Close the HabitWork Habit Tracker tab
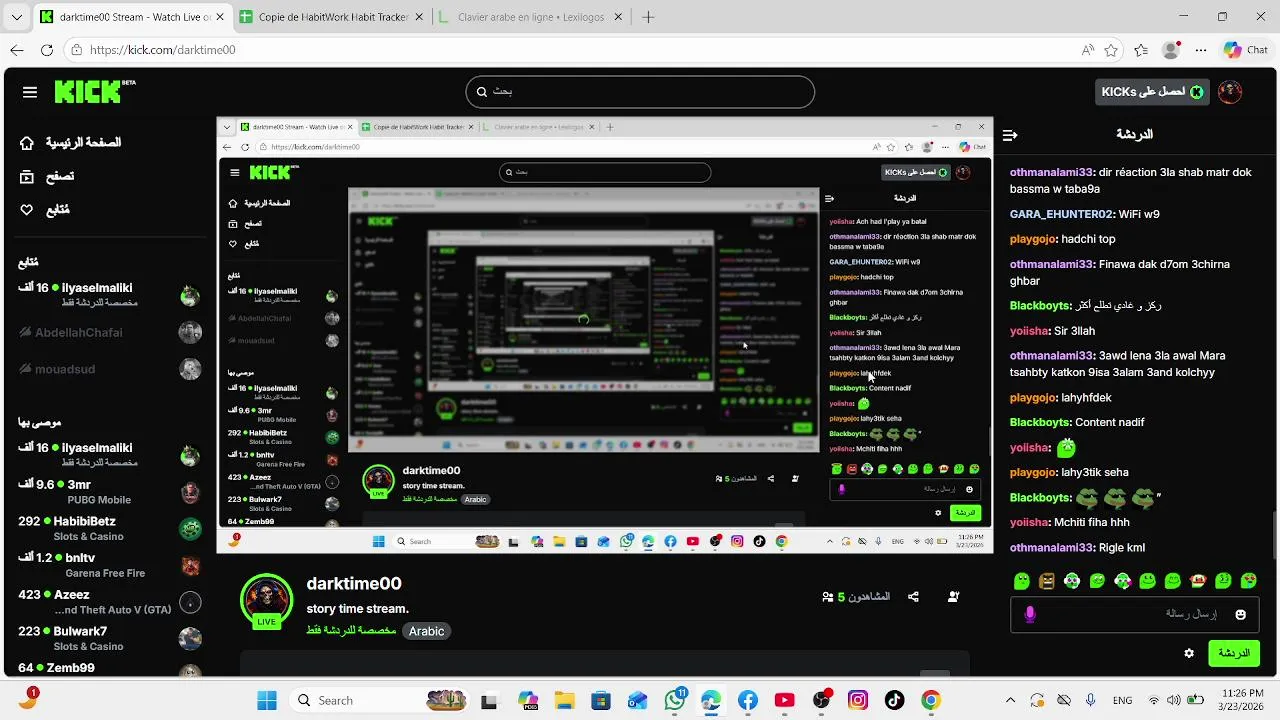This screenshot has height=720, width=1280. tap(420, 17)
